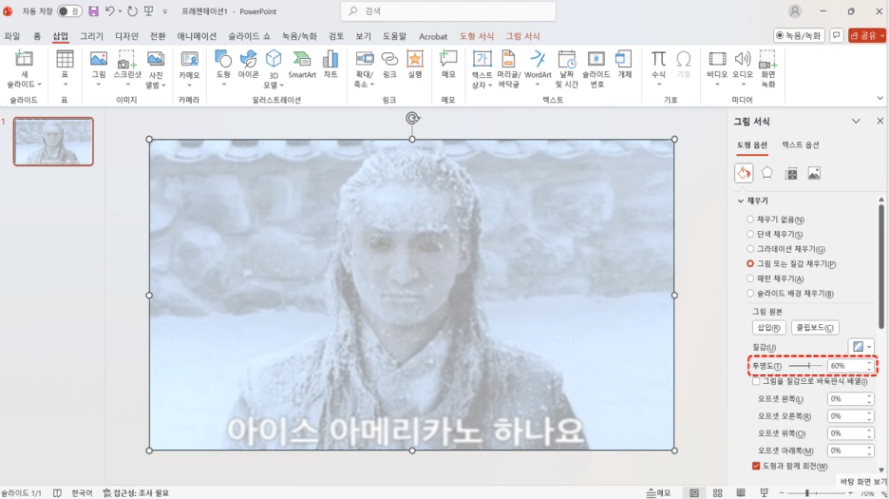
Task: Collapse the 채우기 section
Action: click(x=741, y=201)
